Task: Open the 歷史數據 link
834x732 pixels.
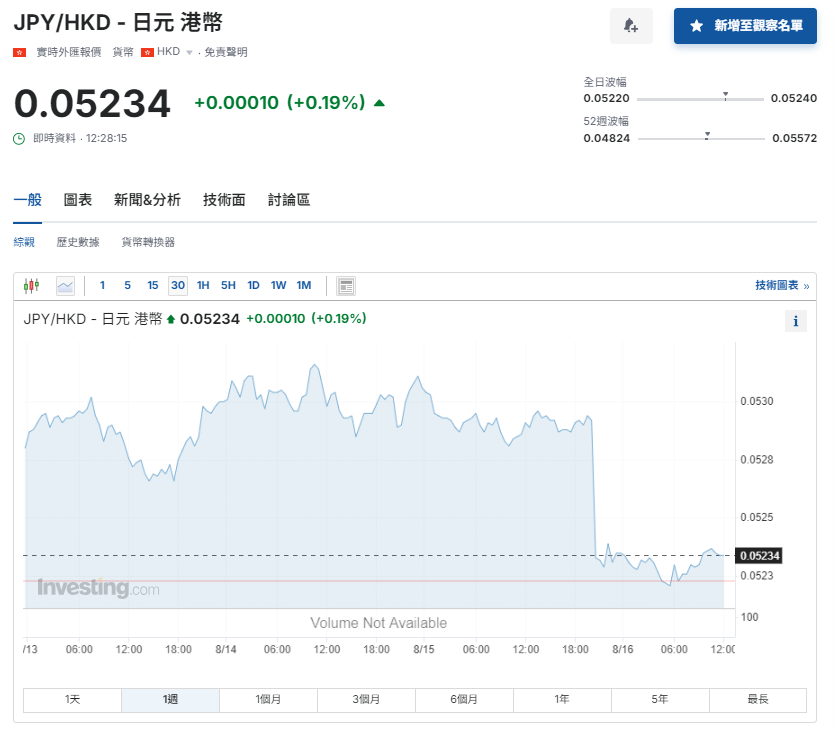Action: tap(78, 241)
